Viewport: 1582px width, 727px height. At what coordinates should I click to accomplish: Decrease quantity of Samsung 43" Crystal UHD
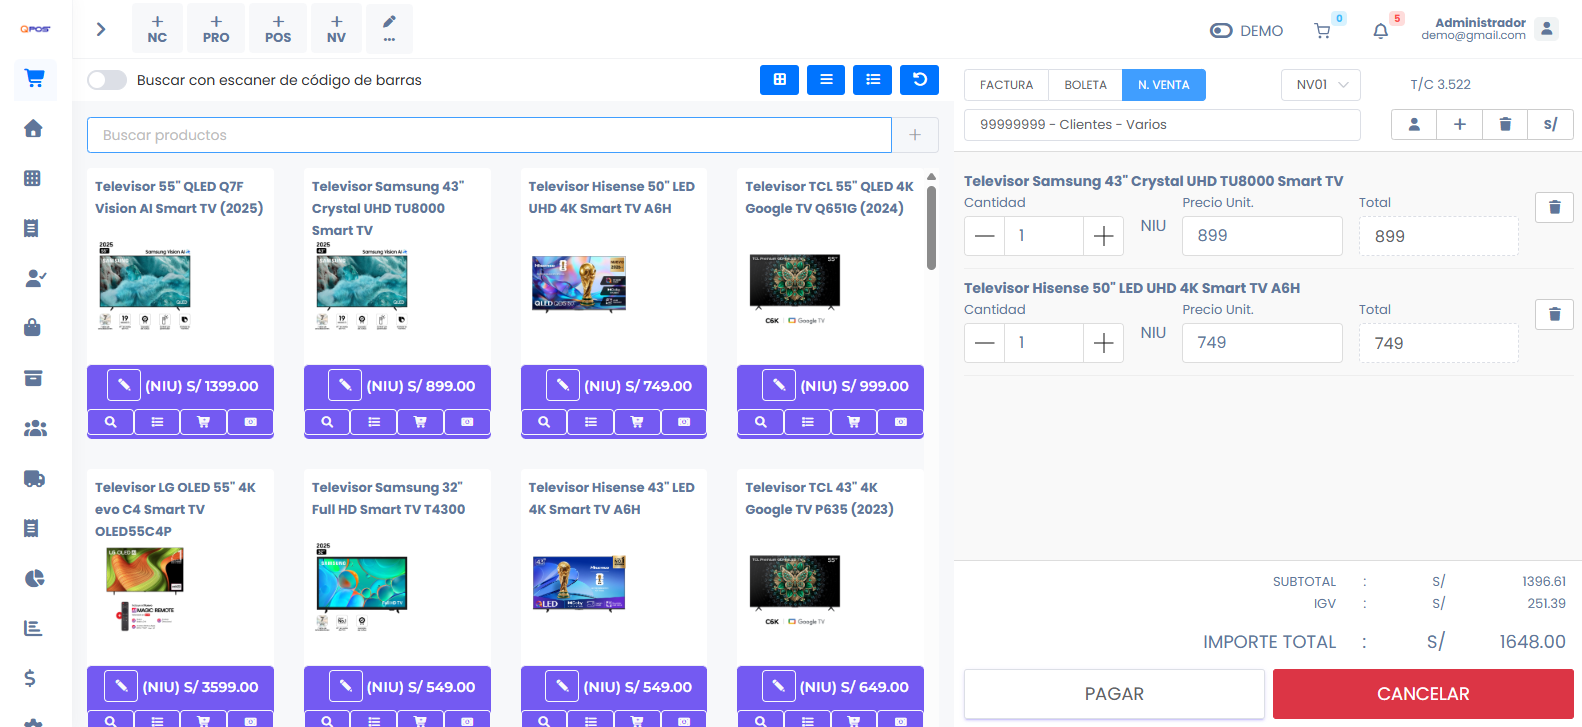(x=984, y=236)
